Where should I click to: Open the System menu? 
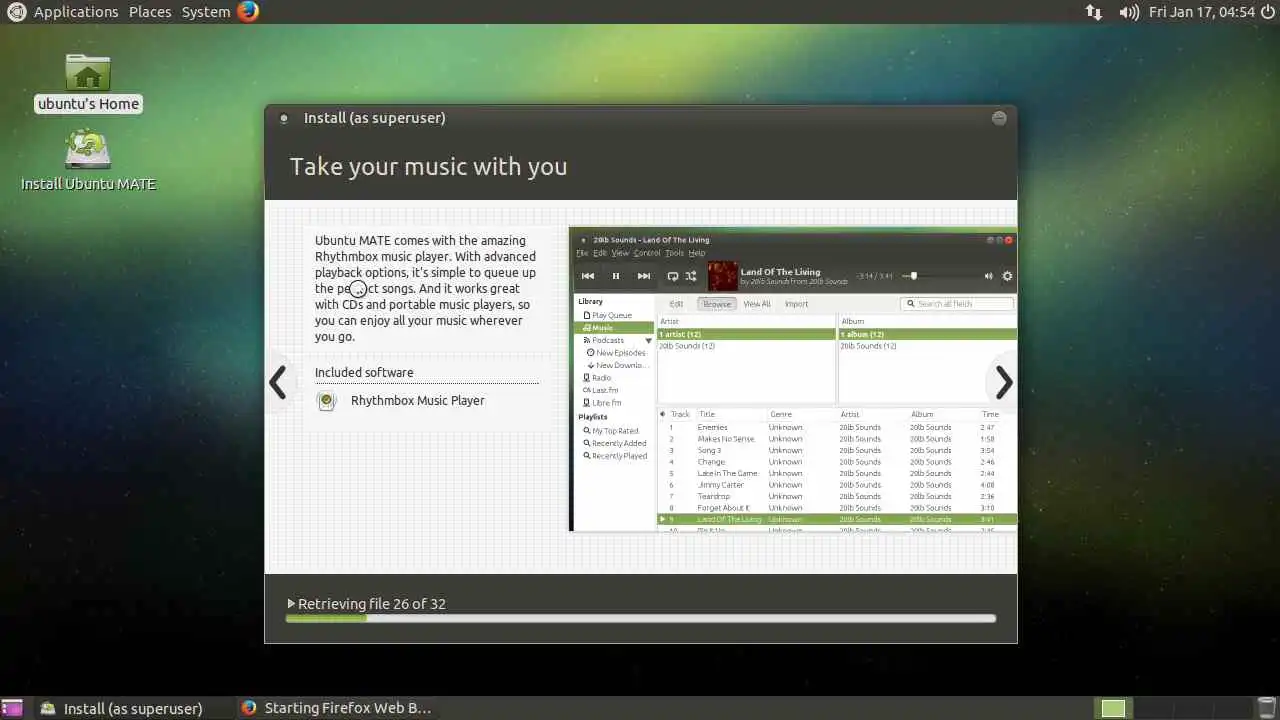point(206,12)
